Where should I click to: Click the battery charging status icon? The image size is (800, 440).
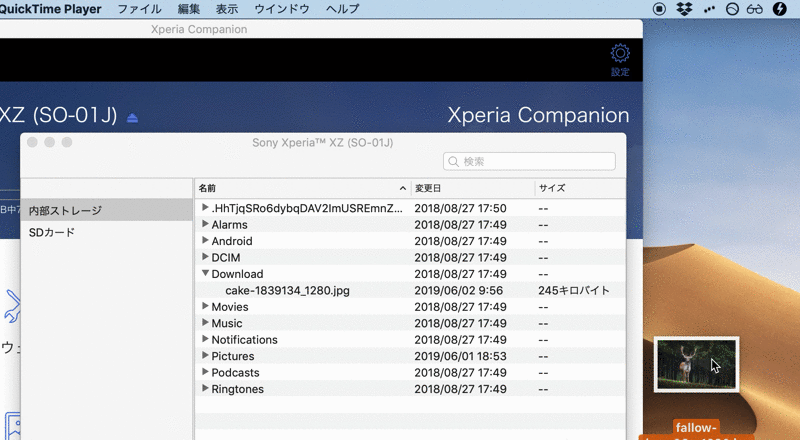point(780,9)
